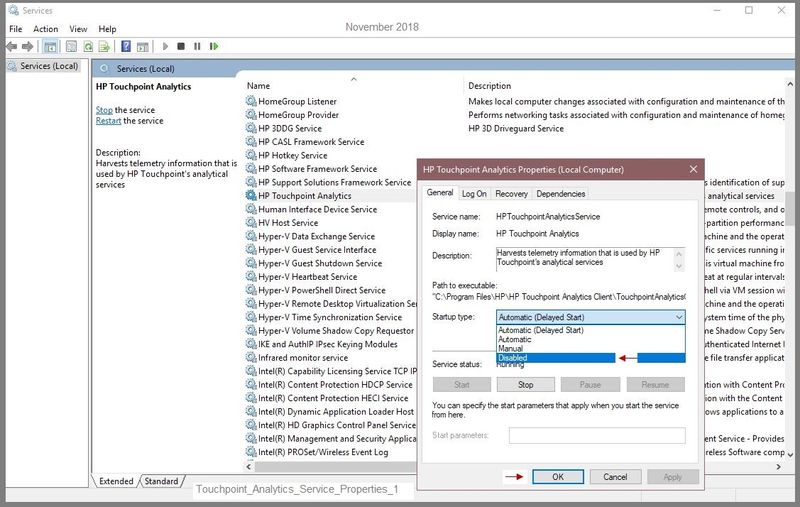Screen dimensions: 800x507
Task: Click the gear icon beside HP Touchpoint Analytics
Action: click(x=251, y=195)
